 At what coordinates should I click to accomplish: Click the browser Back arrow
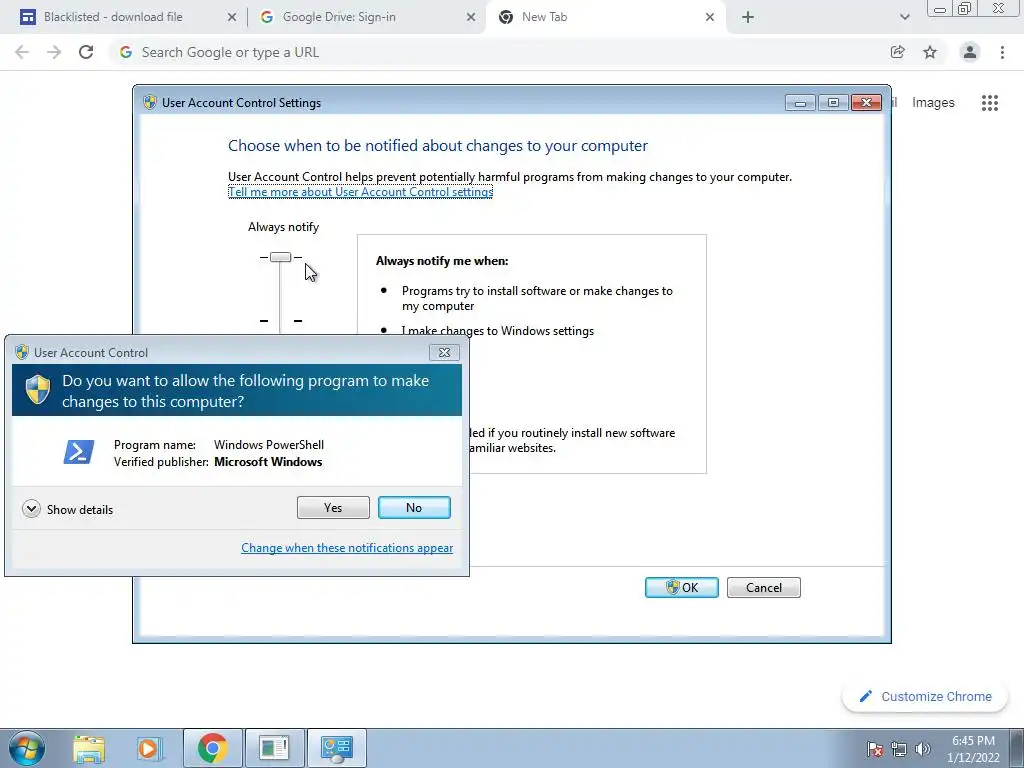point(22,52)
